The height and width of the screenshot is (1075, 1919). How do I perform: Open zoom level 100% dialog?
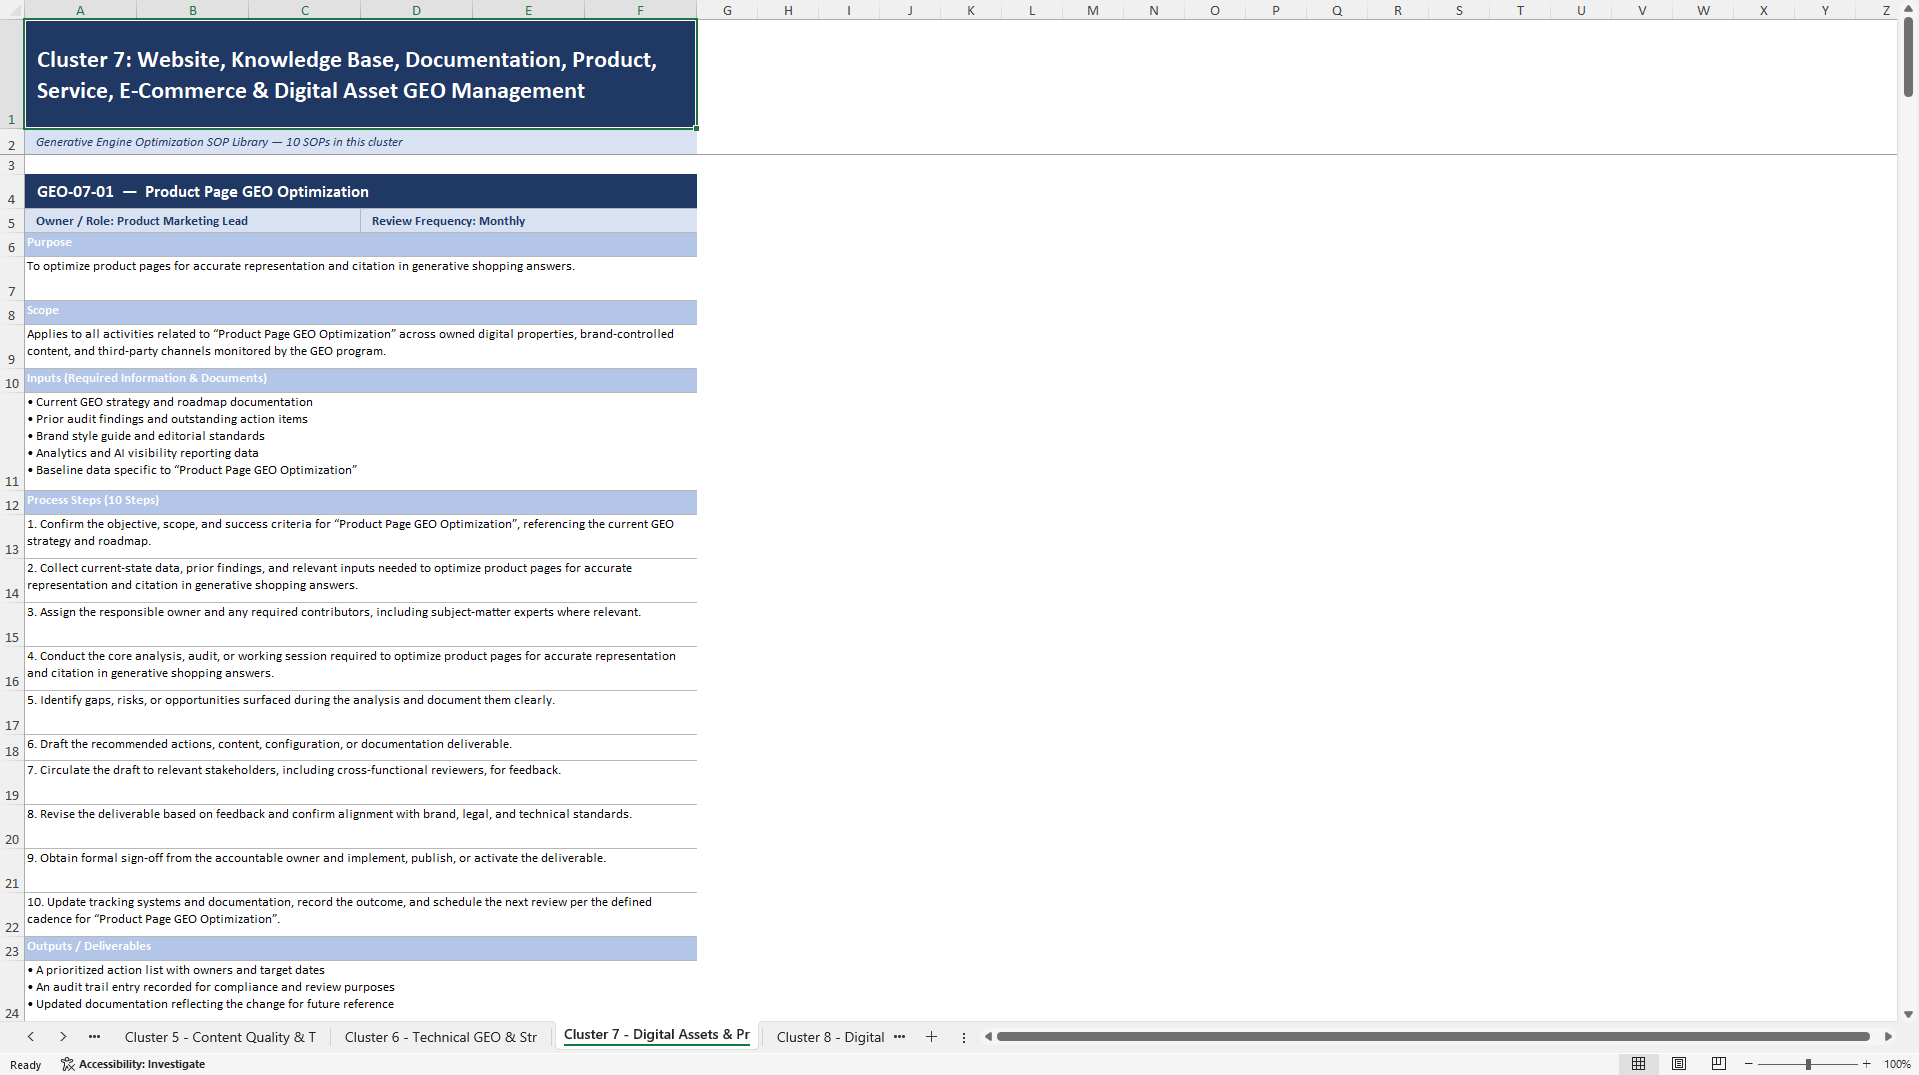pyautogui.click(x=1897, y=1064)
